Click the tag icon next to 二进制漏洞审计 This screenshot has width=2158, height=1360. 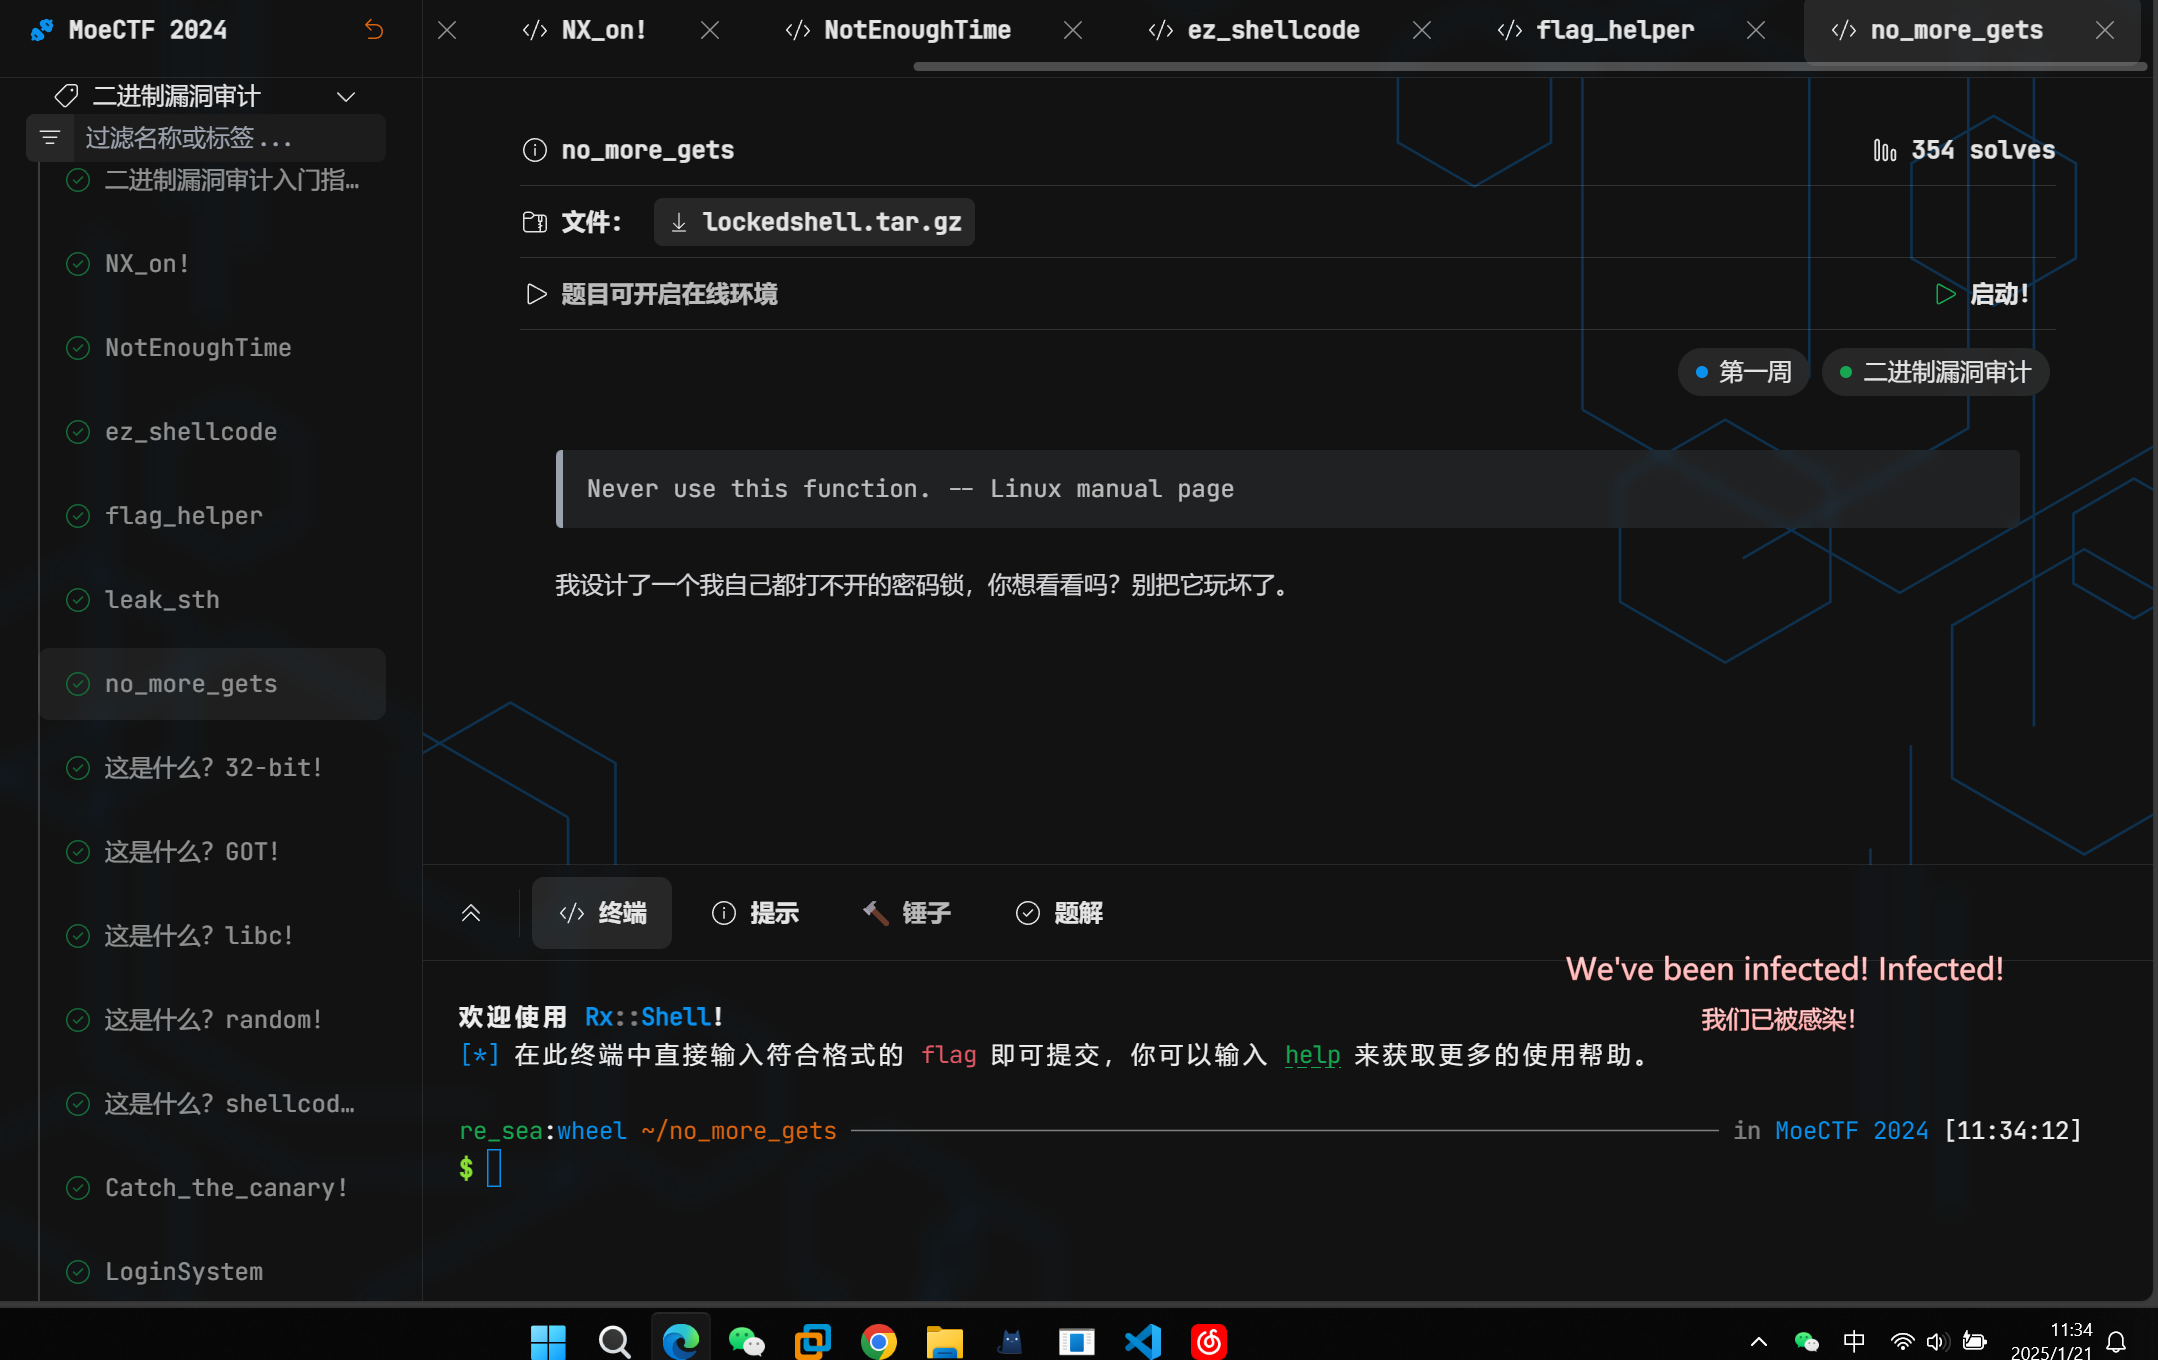click(66, 96)
